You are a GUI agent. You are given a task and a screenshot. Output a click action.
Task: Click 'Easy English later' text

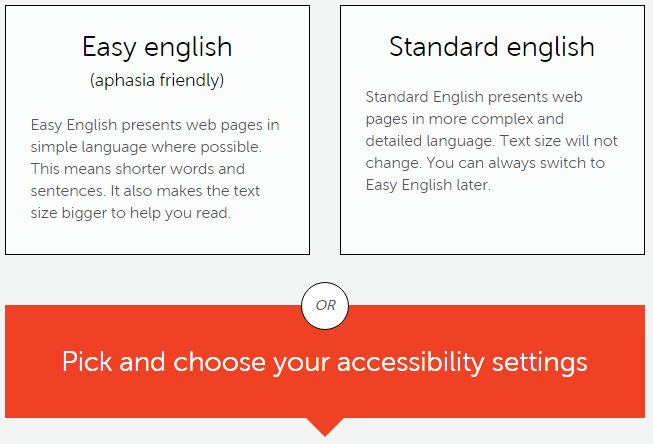coord(428,185)
